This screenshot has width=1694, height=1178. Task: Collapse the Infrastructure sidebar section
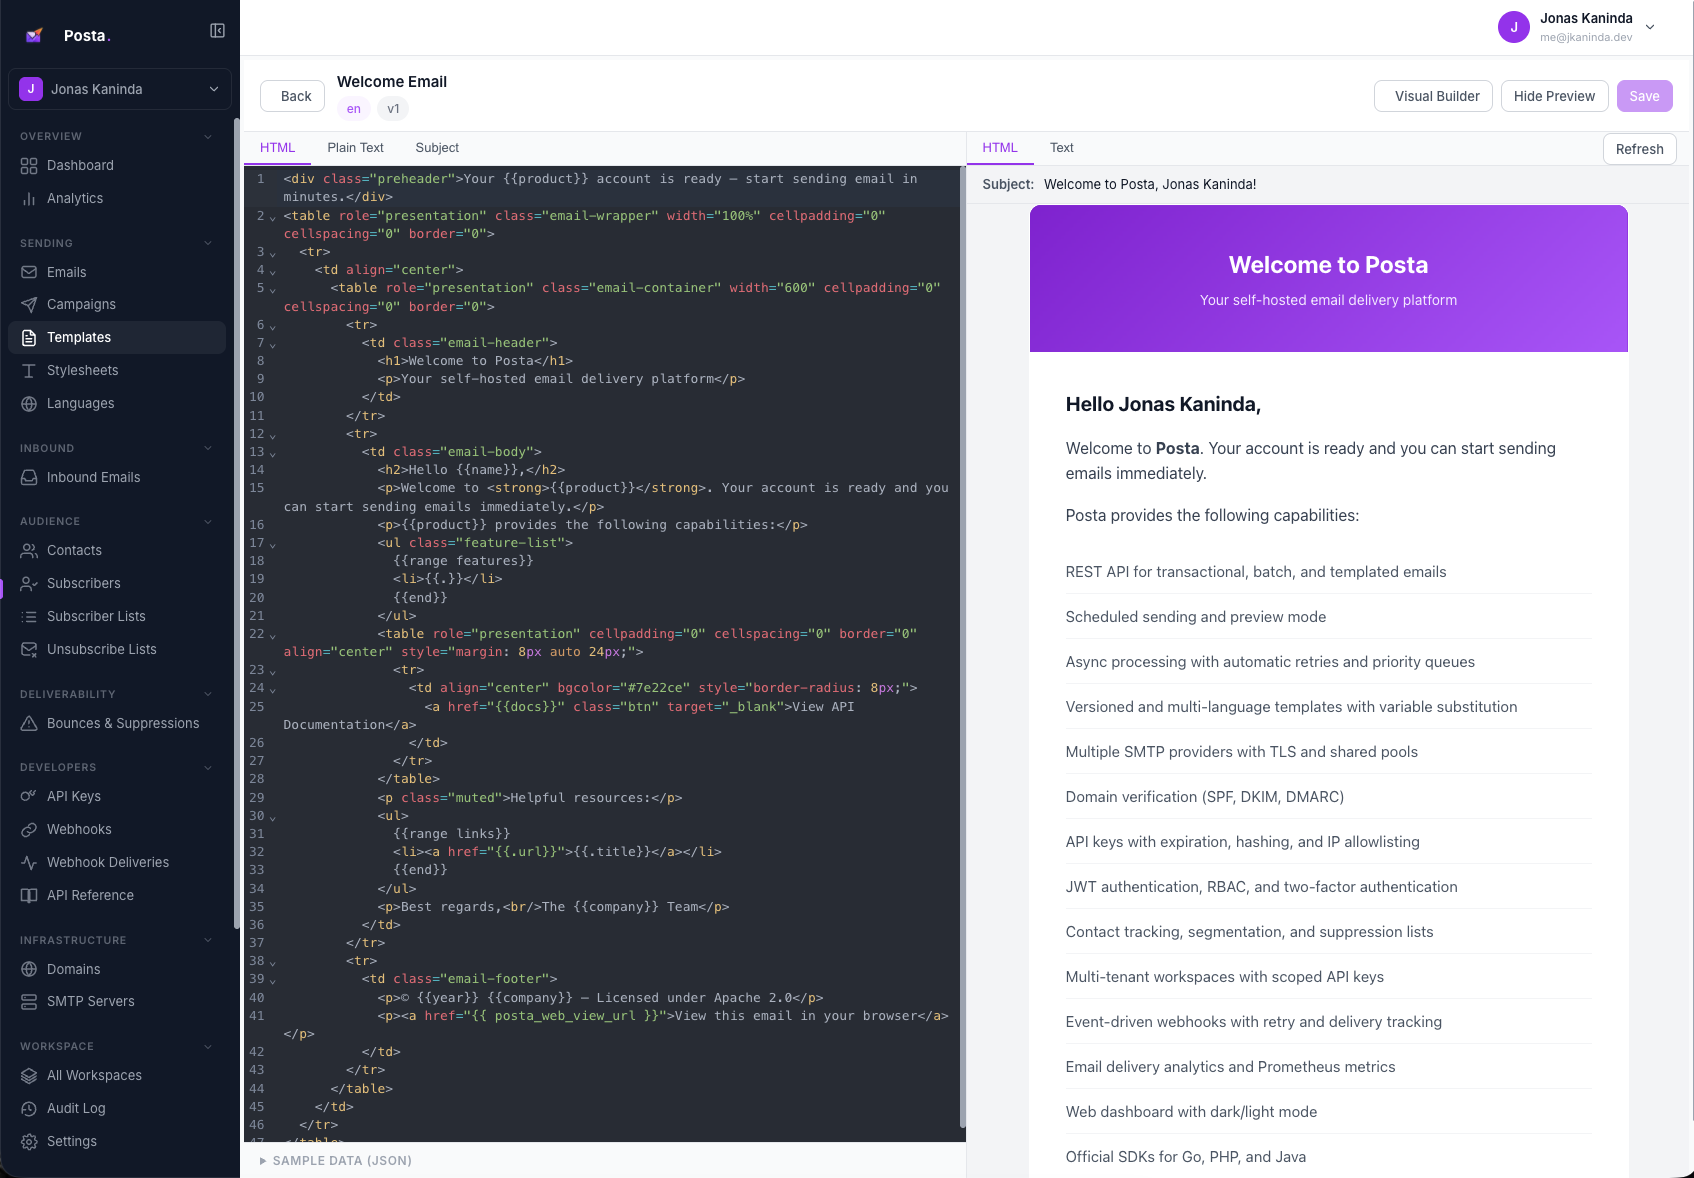click(208, 940)
